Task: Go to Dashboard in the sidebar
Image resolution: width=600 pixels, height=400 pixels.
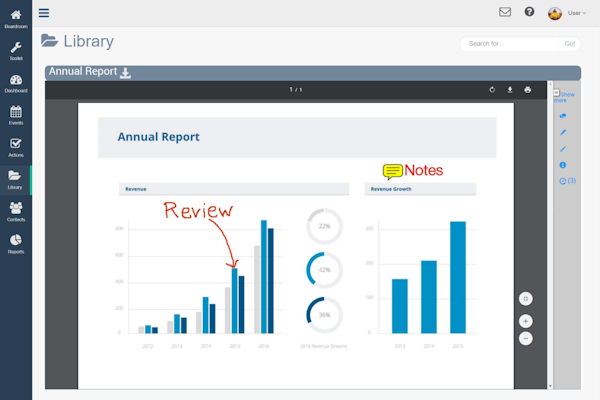Action: 16,81
